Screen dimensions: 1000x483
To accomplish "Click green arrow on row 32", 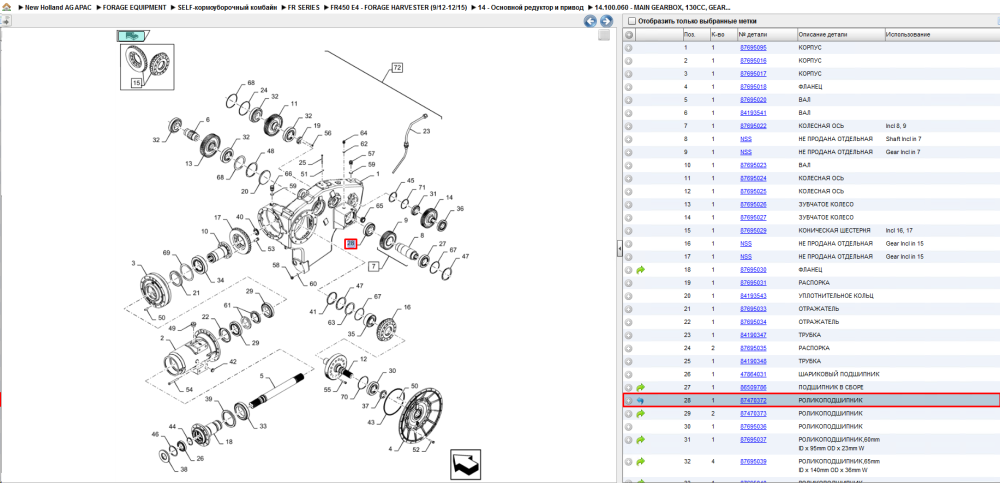I will click(641, 461).
